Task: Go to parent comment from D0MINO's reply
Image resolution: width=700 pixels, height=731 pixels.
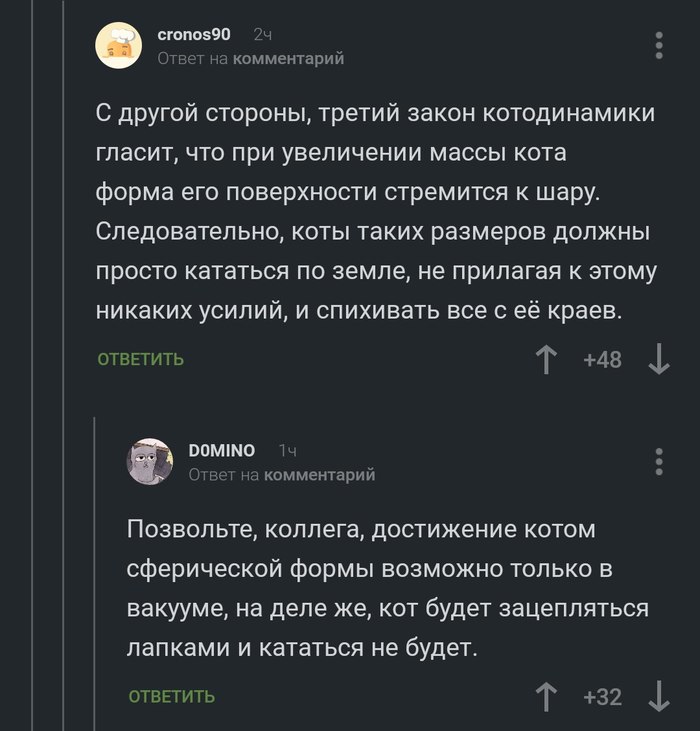Action: pyautogui.click(x=319, y=475)
